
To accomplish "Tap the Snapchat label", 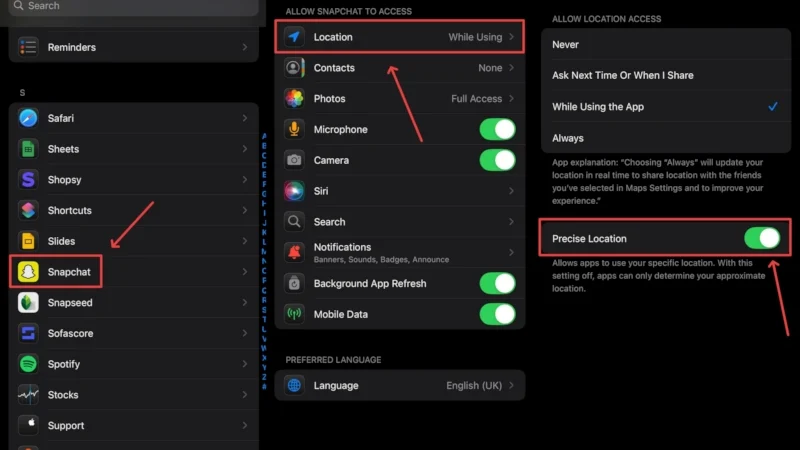I will (x=69, y=272).
